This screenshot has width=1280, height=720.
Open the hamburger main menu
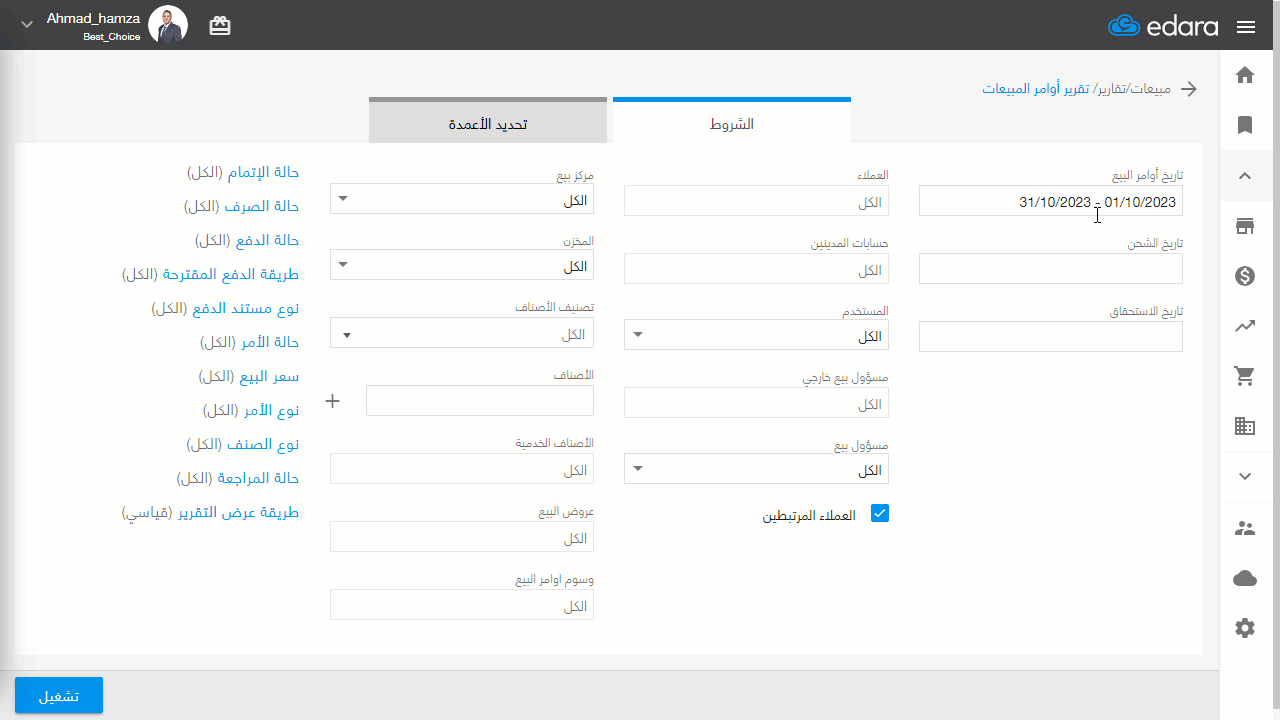pos(1246,27)
